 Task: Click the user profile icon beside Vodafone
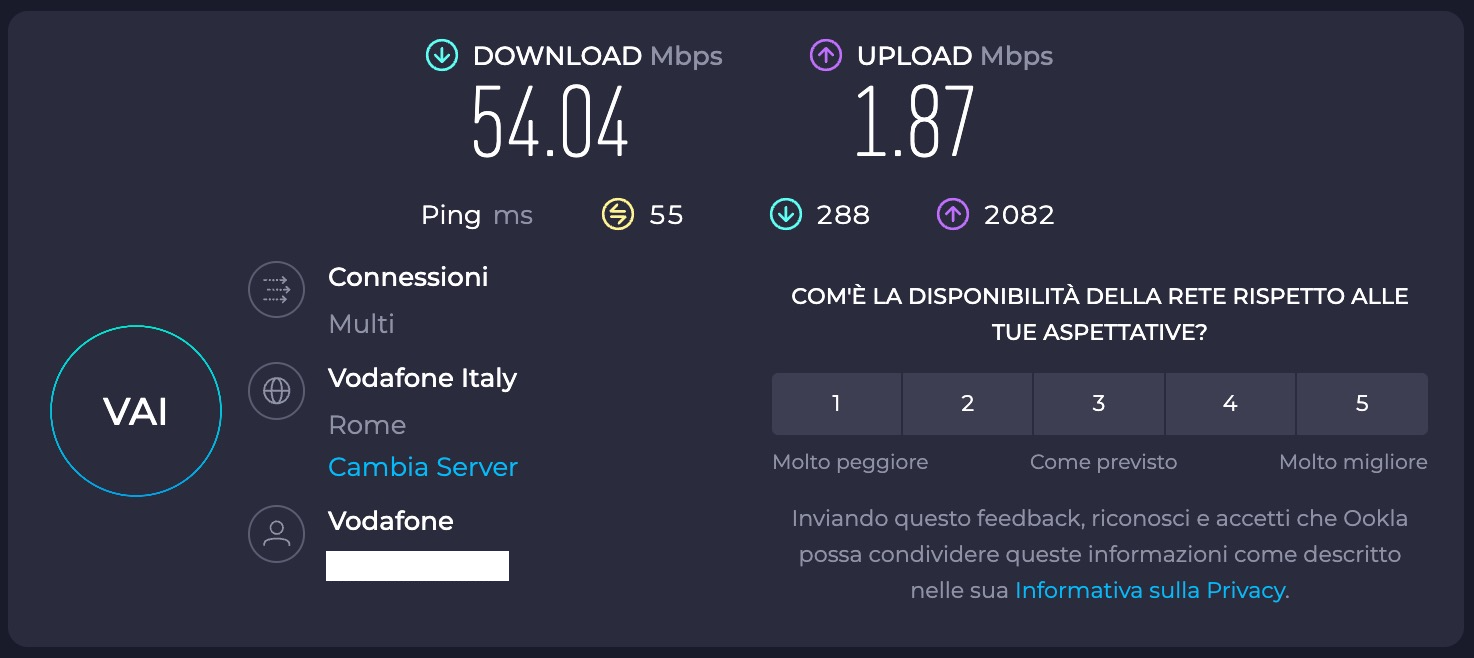276,533
